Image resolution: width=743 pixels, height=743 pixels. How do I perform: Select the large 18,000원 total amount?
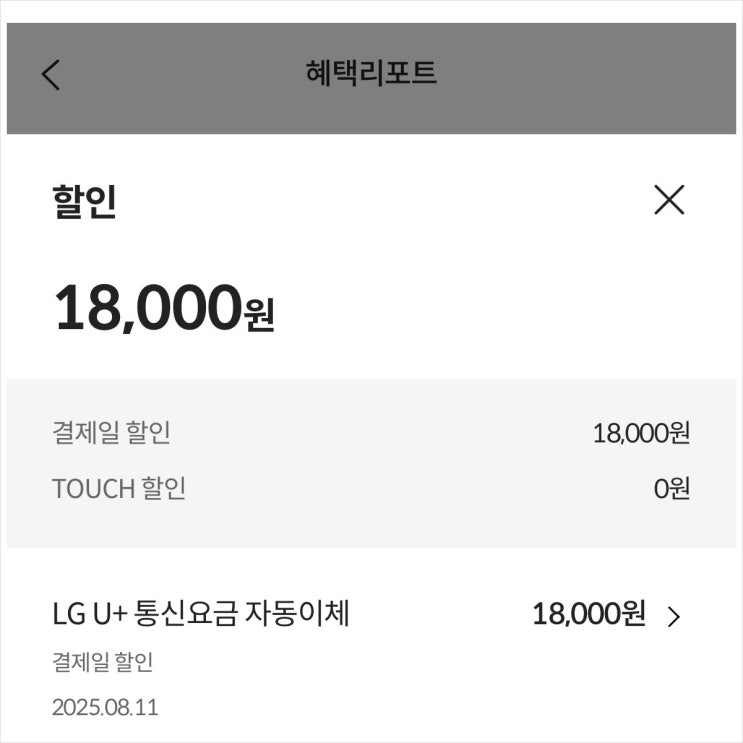148,308
